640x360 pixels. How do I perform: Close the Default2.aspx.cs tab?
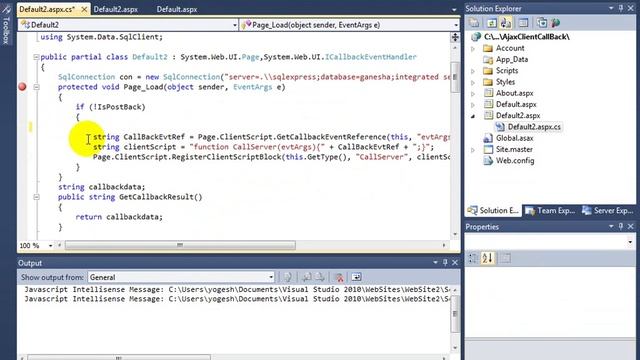[x=84, y=9]
